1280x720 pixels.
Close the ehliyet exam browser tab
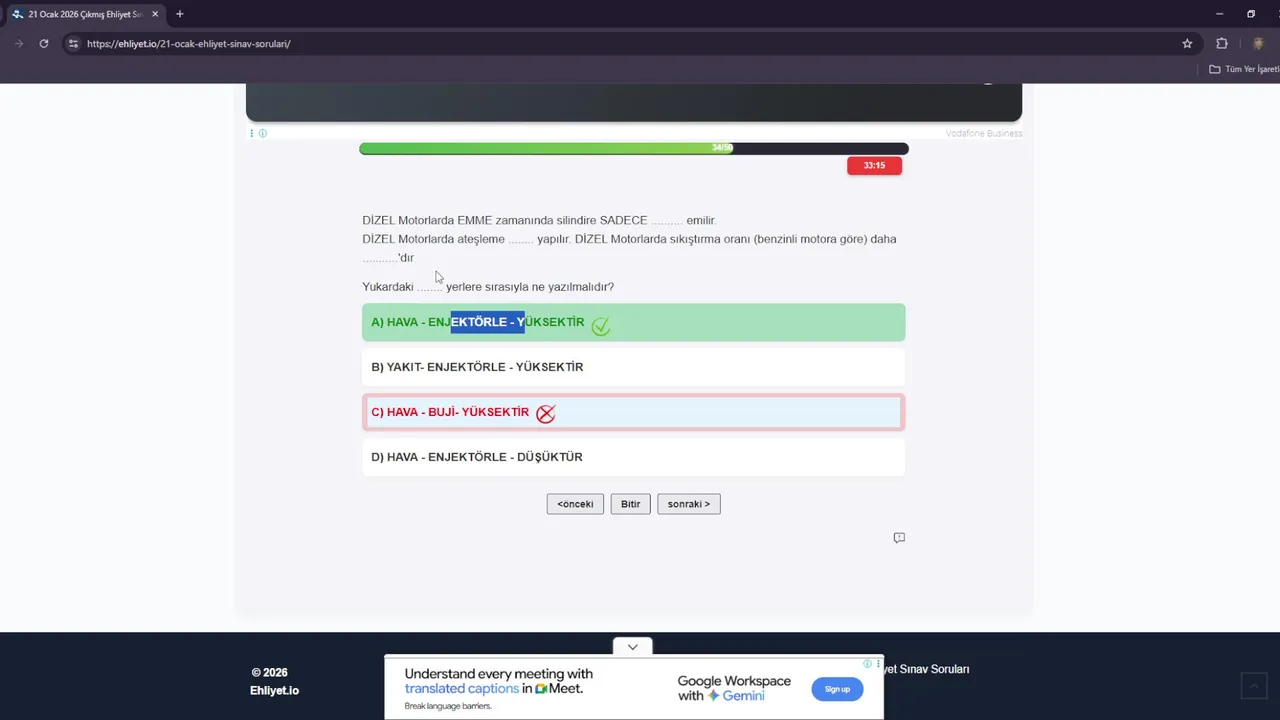click(155, 14)
